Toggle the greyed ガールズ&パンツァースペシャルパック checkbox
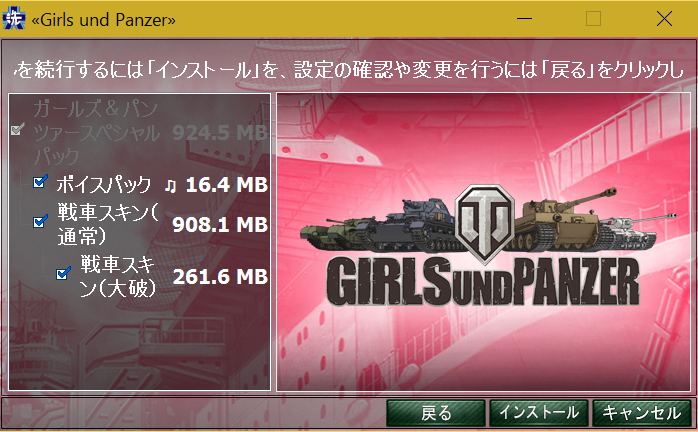Viewport: 698px width, 432px height. [x=17, y=130]
